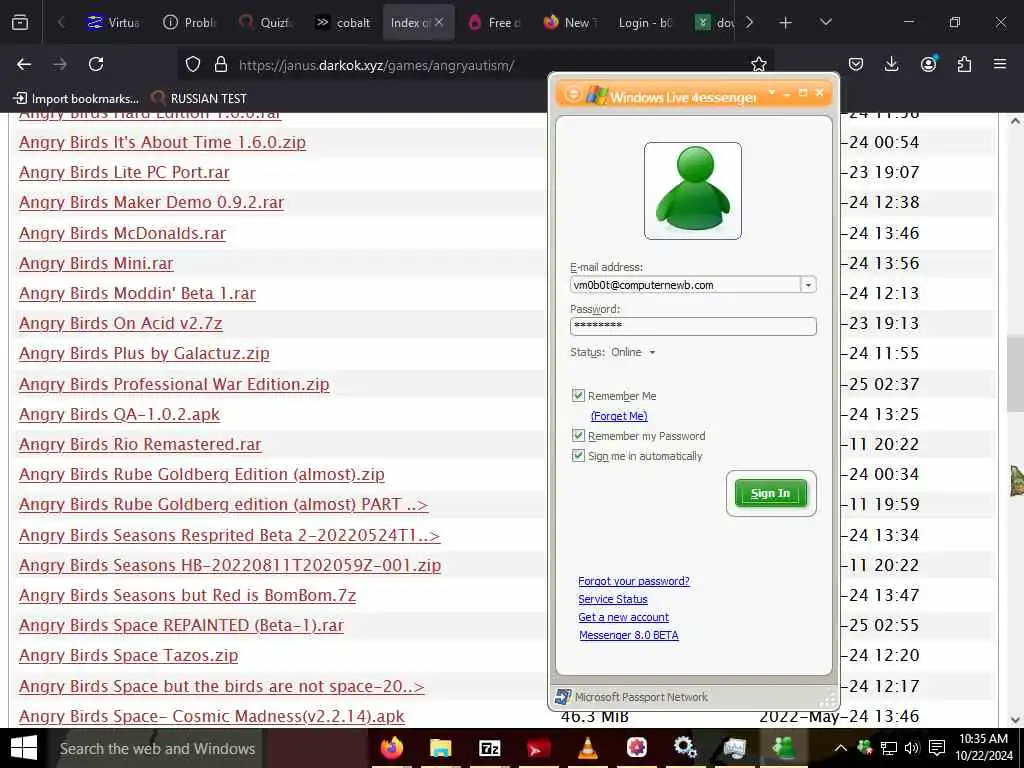1024x768 pixels.
Task: Open the Action Center notifications icon
Action: point(937,748)
